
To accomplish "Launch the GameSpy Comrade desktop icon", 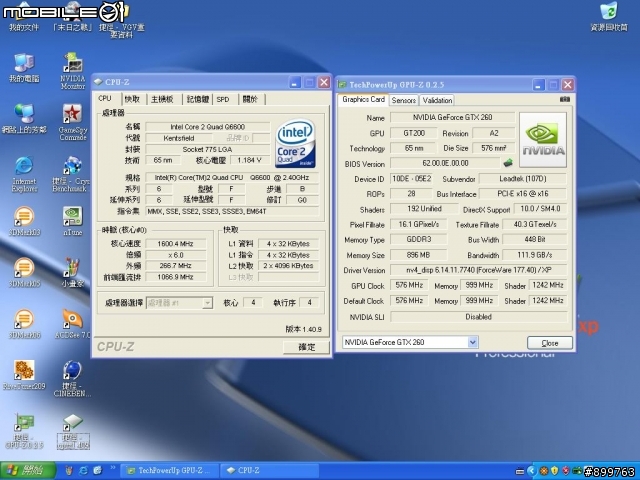I will point(73,122).
